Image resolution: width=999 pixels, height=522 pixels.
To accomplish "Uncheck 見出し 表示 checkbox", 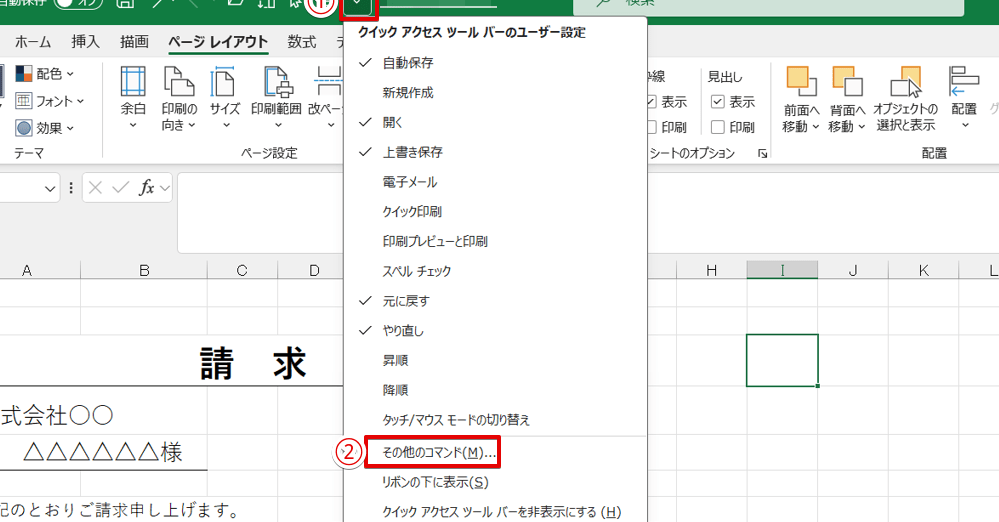I will pos(718,102).
